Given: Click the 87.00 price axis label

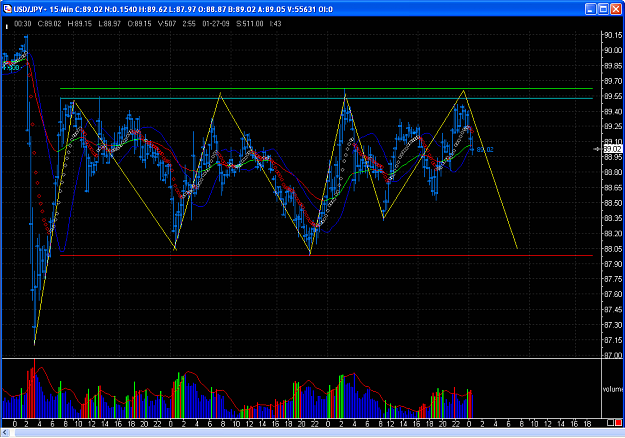Looking at the screenshot, I should 613,355.
